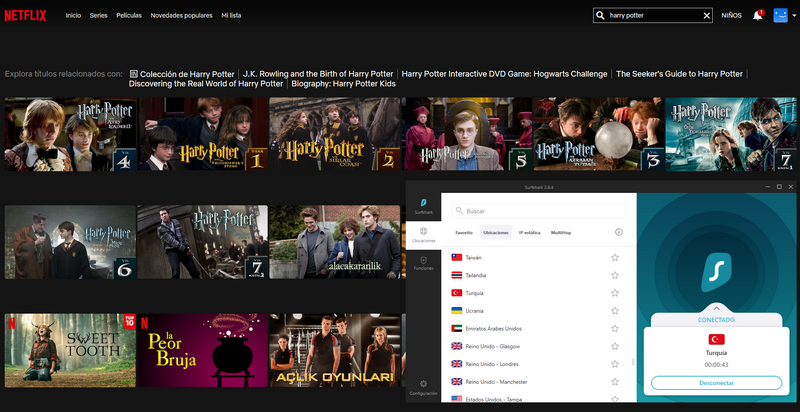The height and width of the screenshot is (412, 800).
Task: Favorite the Ucrania location star
Action: [615, 311]
